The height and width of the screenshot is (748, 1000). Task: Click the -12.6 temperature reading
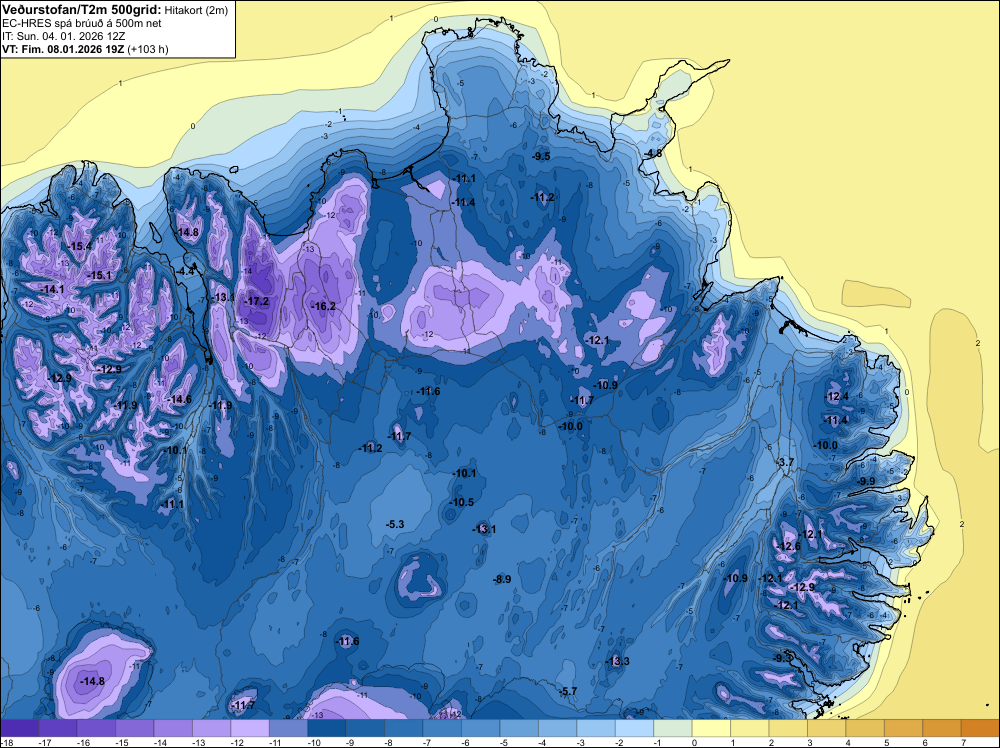coord(788,546)
